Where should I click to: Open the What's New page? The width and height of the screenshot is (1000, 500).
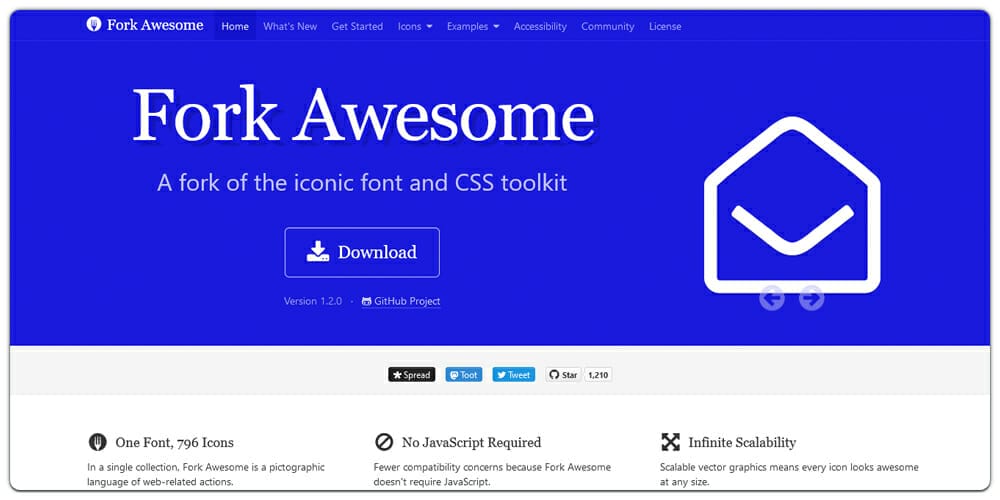[290, 26]
